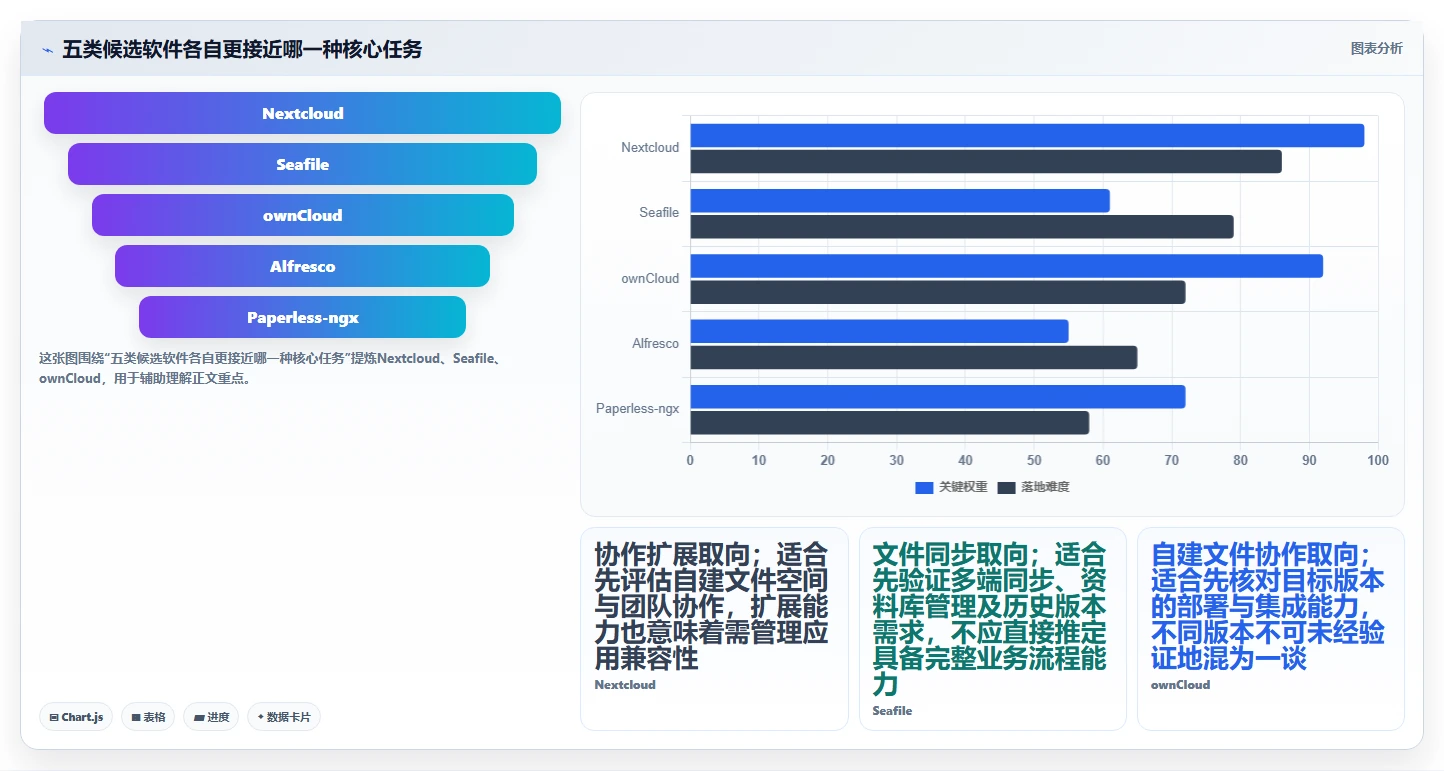Click the 数据卡片 tag chip
The width and height of the screenshot is (1444, 771).
tap(284, 717)
